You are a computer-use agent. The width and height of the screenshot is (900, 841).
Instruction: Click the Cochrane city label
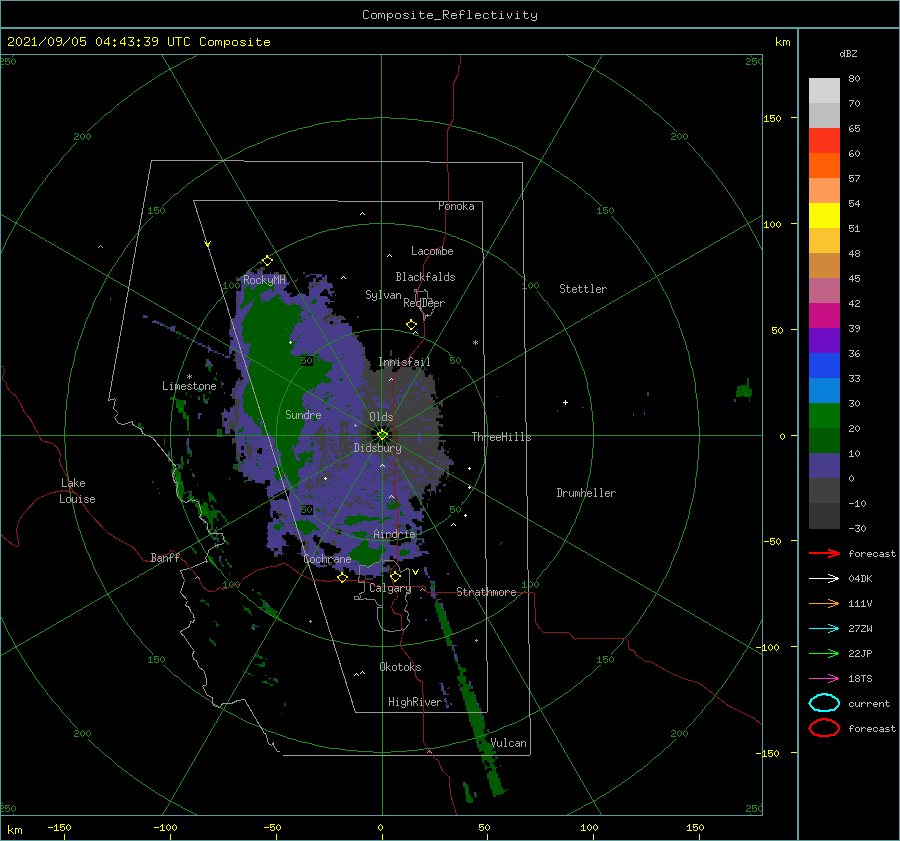coord(327,559)
